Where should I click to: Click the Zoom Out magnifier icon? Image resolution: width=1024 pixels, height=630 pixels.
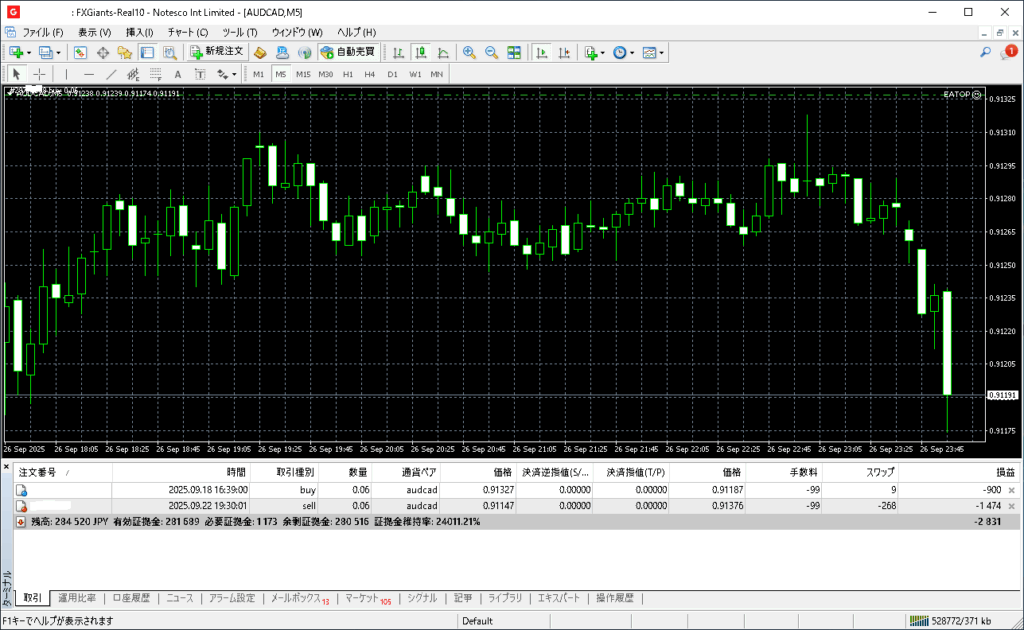coord(491,52)
